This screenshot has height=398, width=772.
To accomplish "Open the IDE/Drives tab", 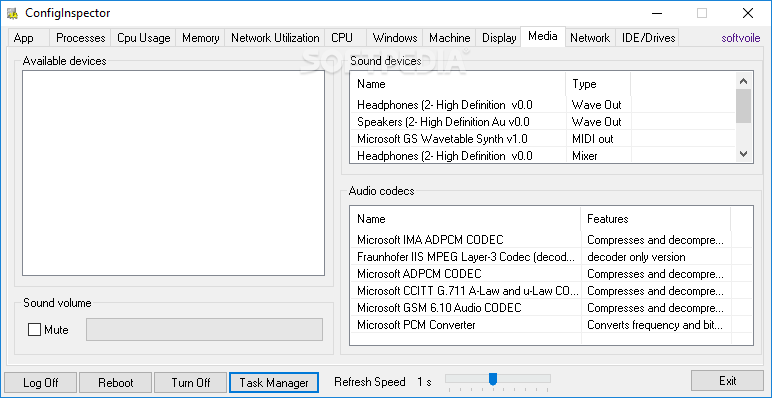I will pos(647,38).
